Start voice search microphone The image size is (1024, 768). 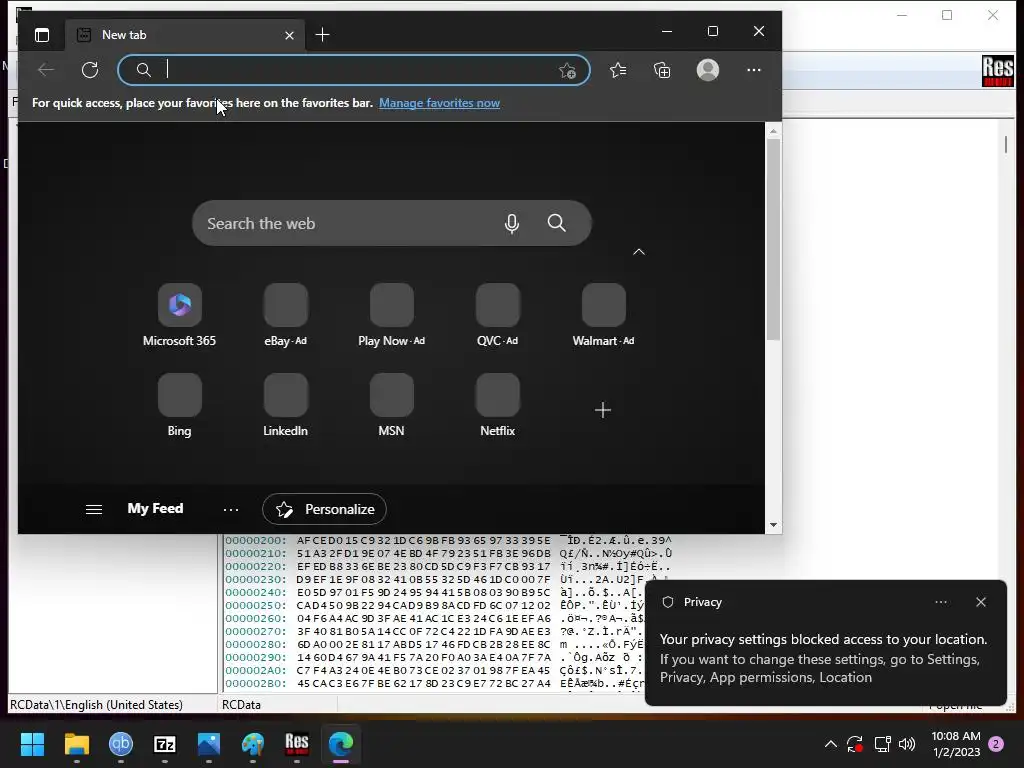(x=512, y=223)
